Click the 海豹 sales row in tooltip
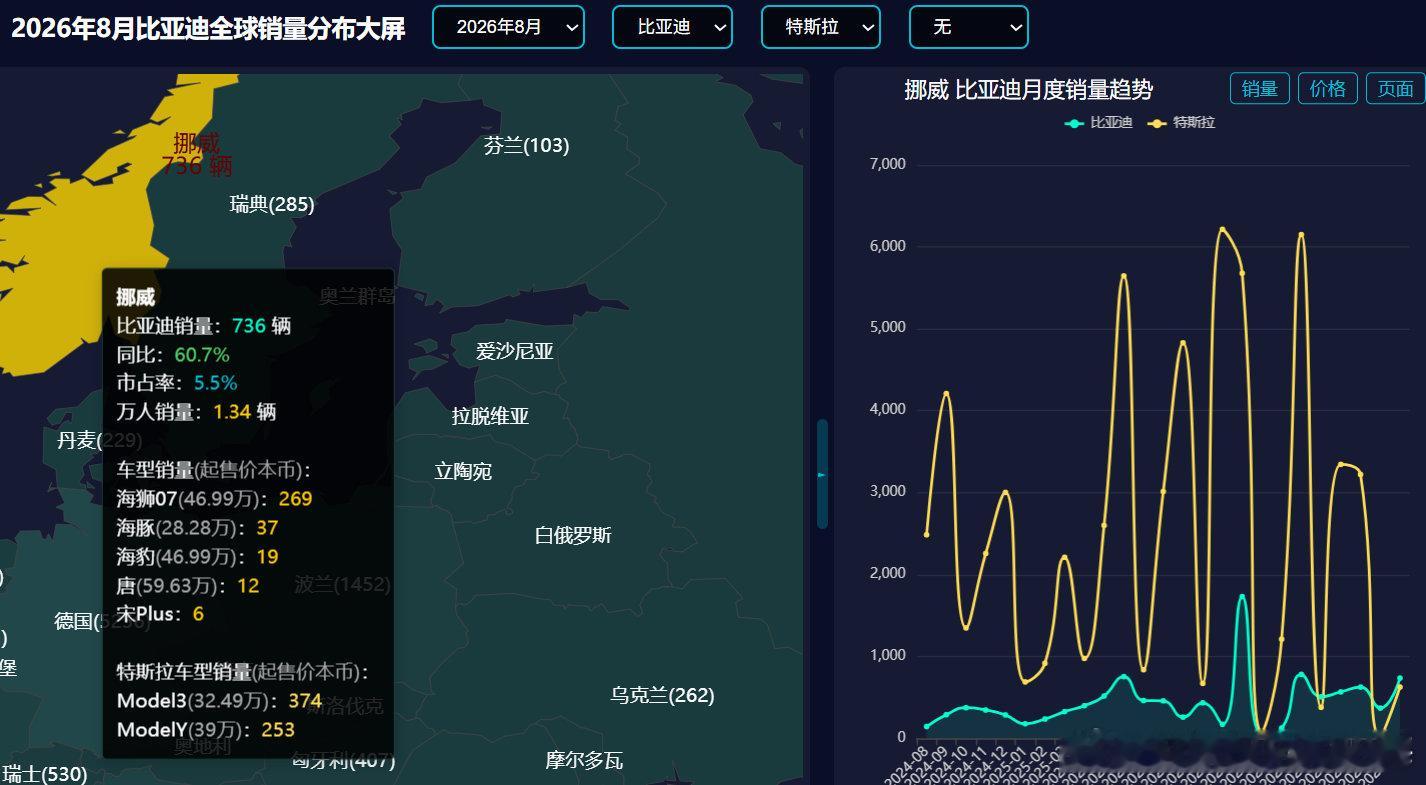The image size is (1426, 785). (197, 557)
